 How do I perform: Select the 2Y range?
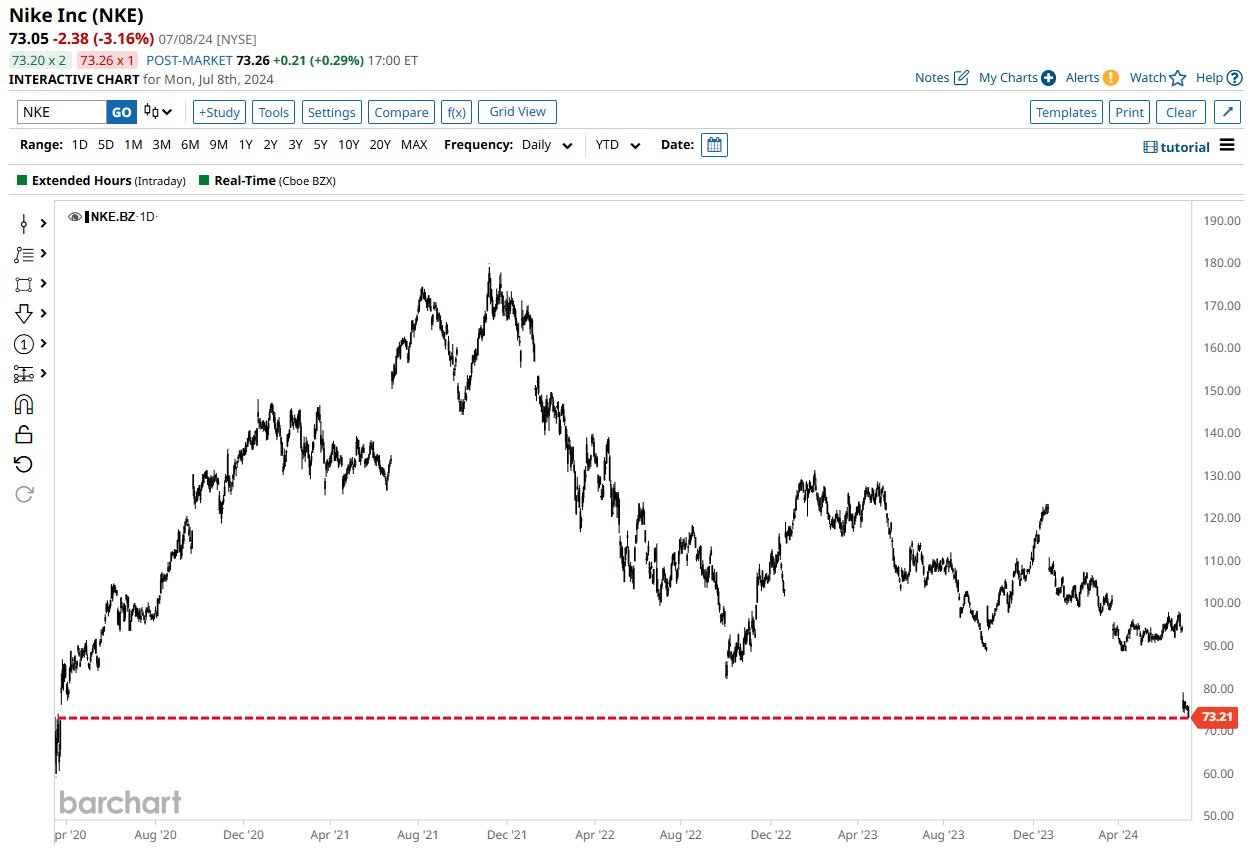(270, 145)
